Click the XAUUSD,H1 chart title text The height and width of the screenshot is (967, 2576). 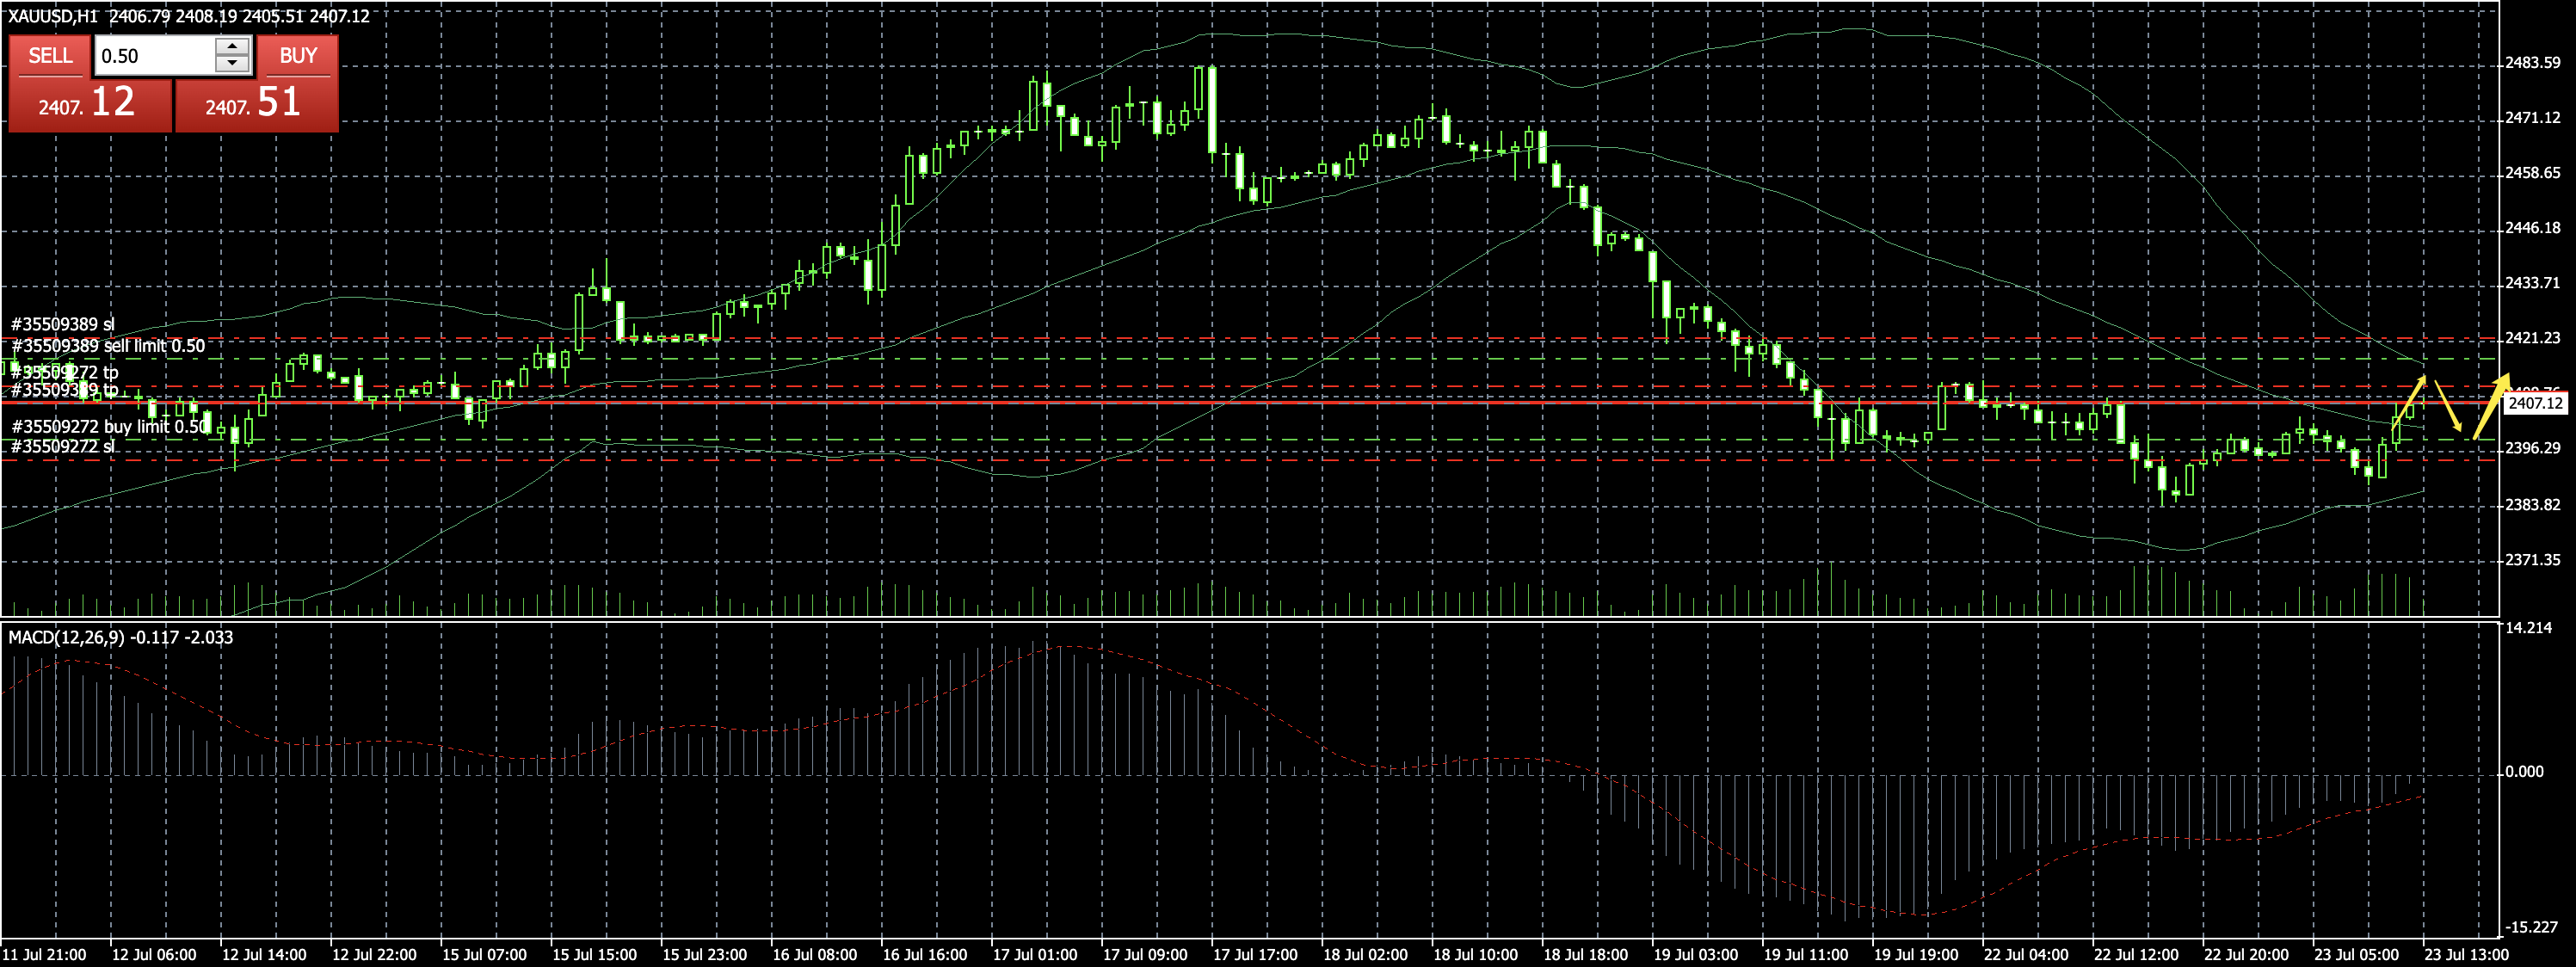[x=53, y=16]
